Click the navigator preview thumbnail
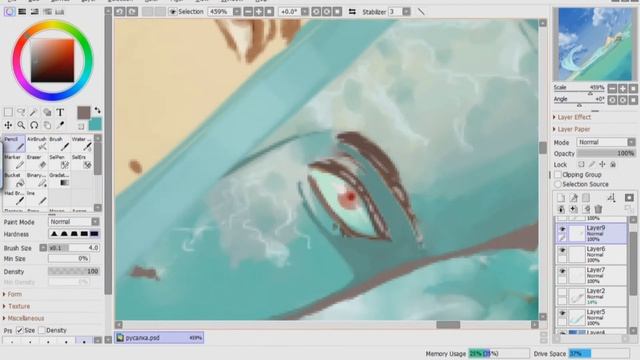Image resolution: width=640 pixels, height=360 pixels. 594,44
